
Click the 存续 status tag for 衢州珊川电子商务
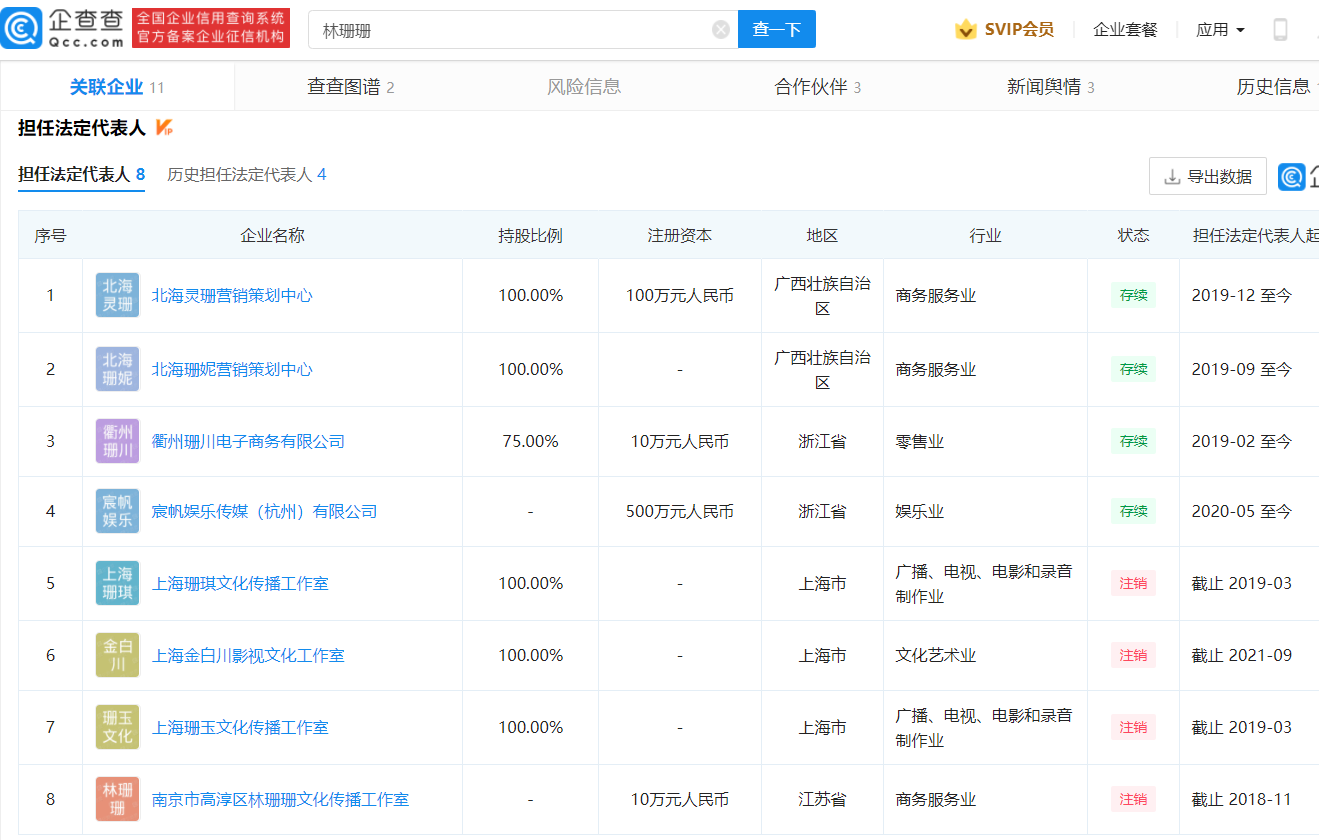1133,442
